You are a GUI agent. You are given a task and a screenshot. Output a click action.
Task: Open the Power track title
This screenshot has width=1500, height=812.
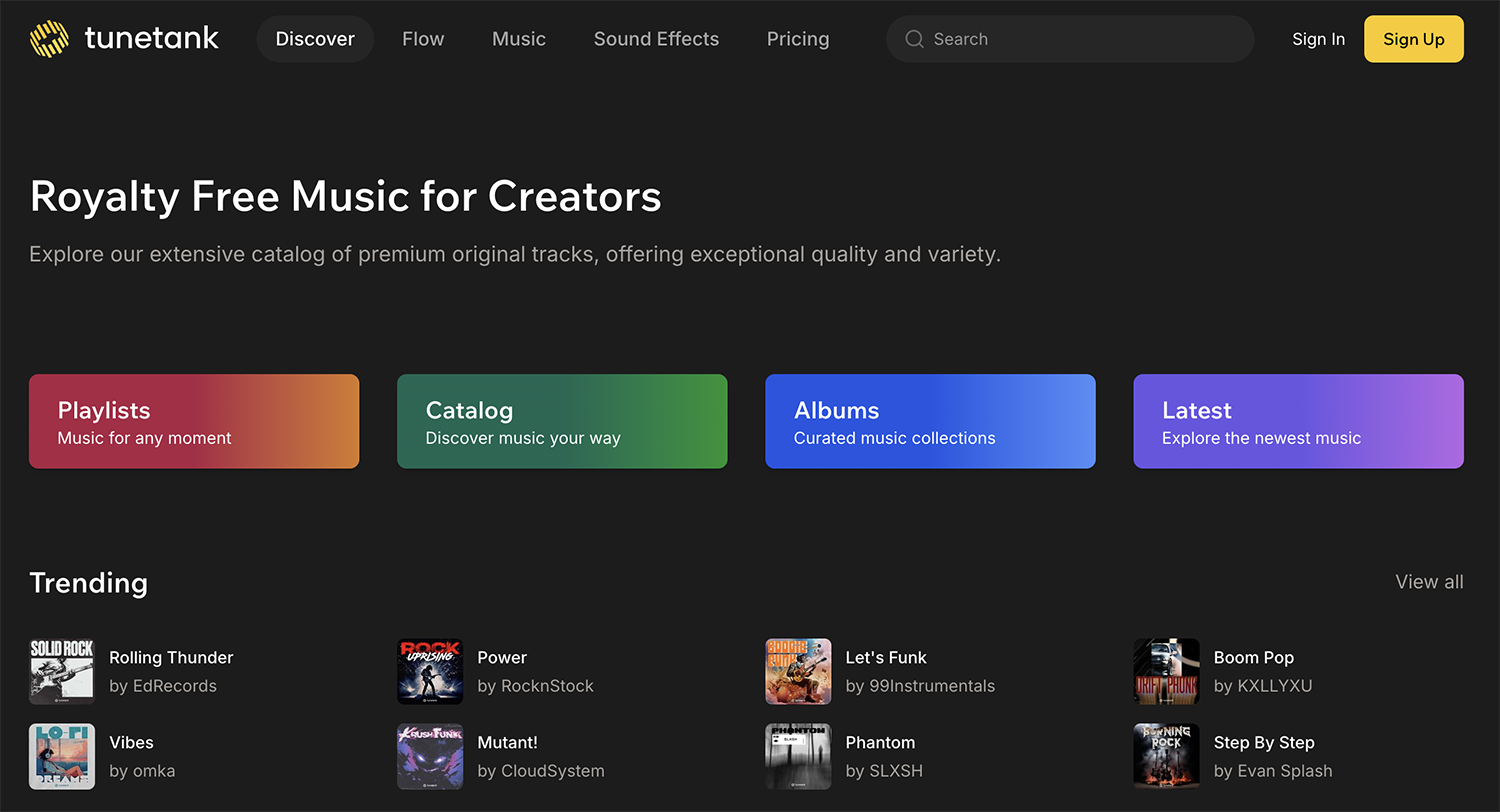[x=502, y=657]
